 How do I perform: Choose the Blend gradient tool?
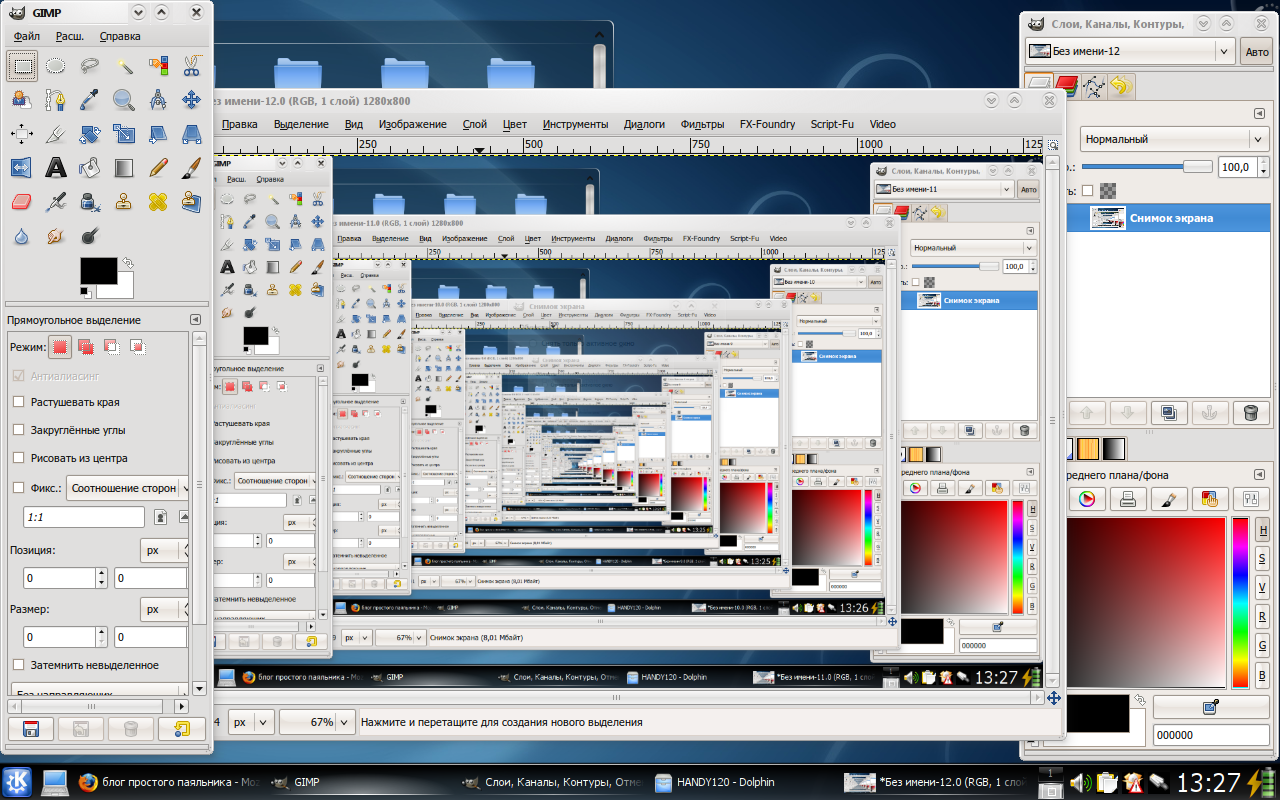click(x=124, y=167)
